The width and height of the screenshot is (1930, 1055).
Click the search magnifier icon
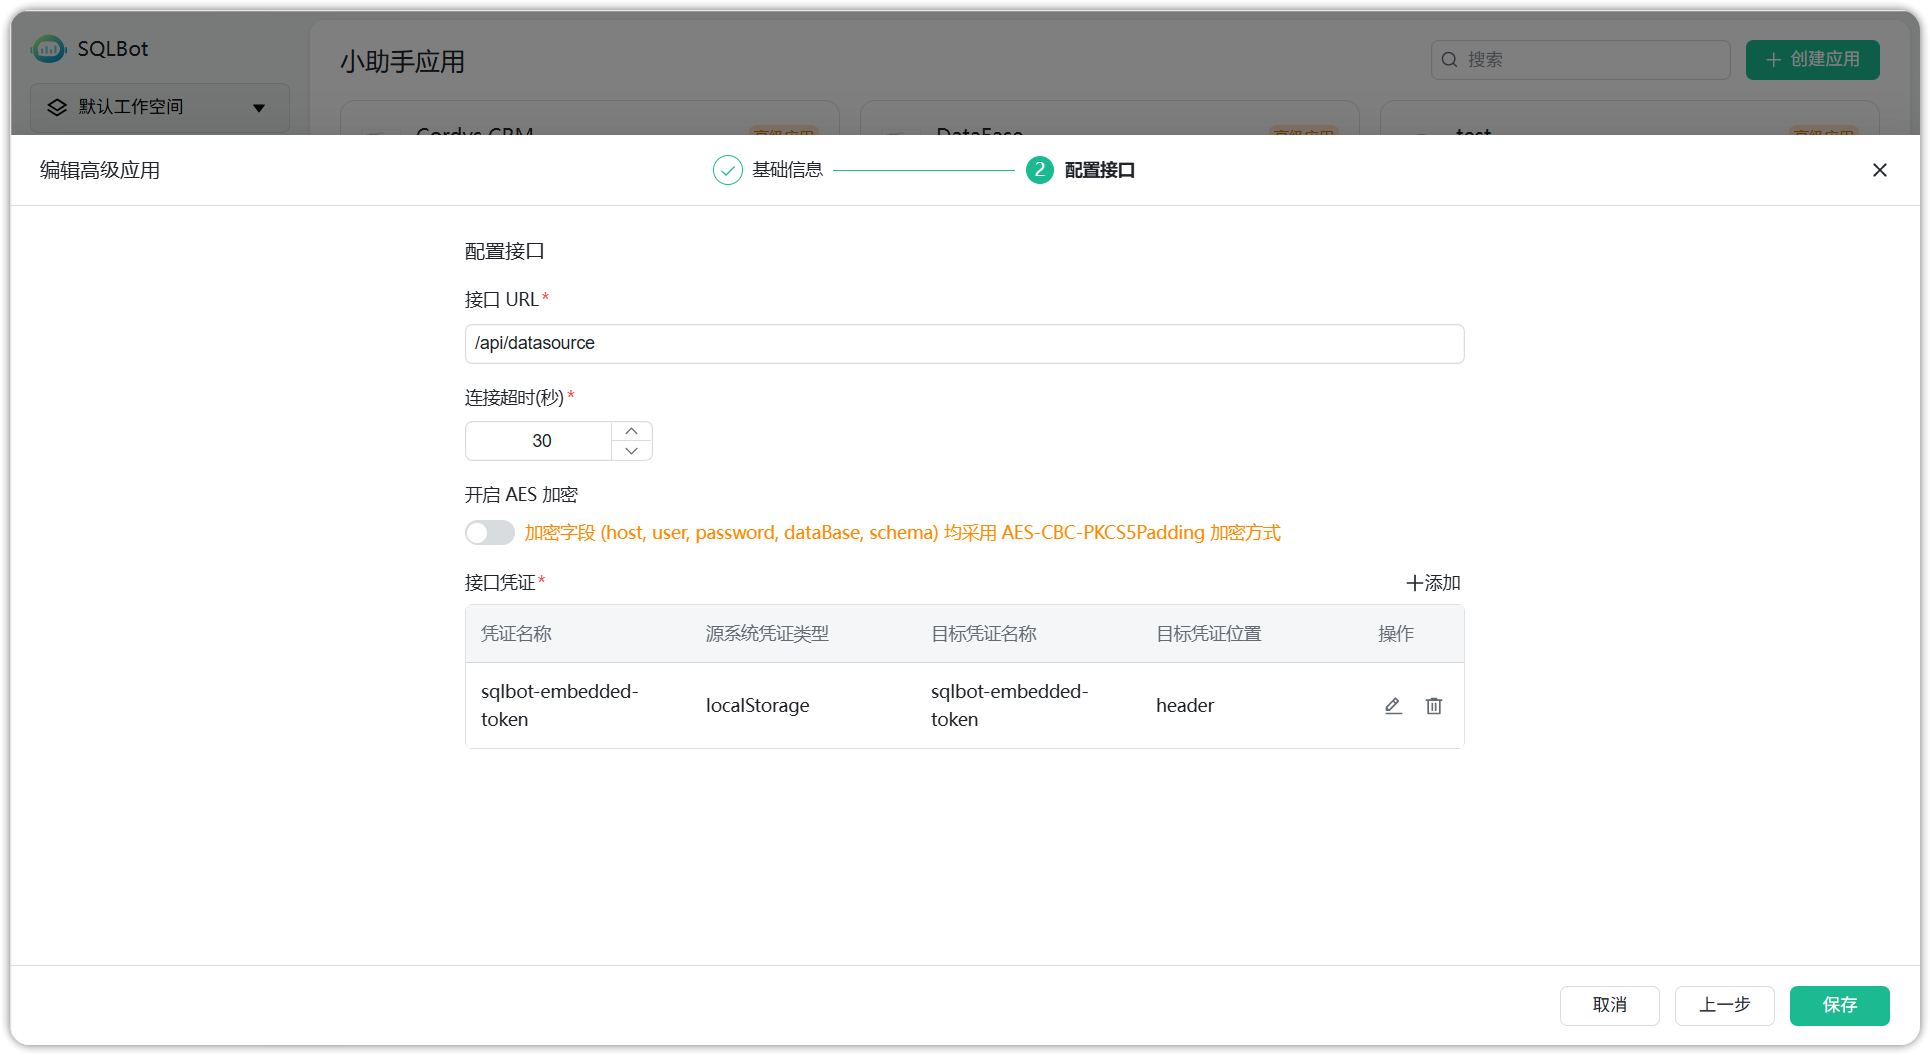1449,60
